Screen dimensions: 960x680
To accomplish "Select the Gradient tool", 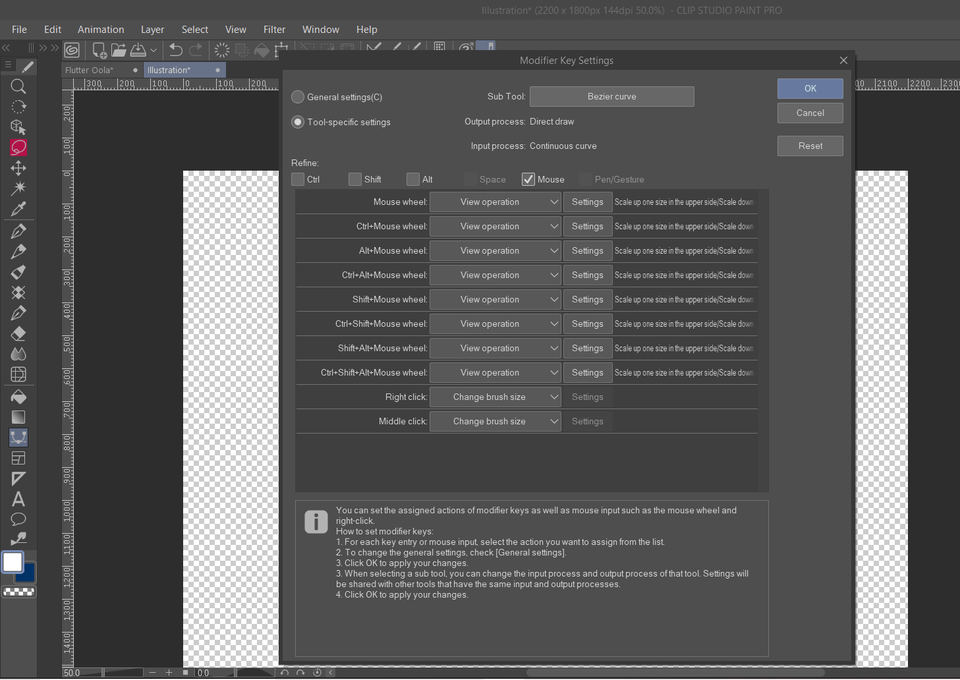I will tap(18, 417).
